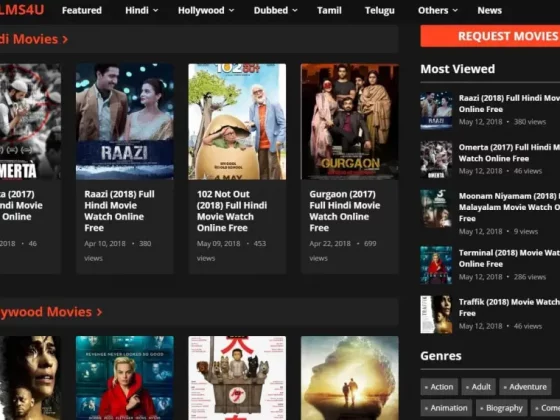Go to the Hollywood menu label

pos(201,10)
